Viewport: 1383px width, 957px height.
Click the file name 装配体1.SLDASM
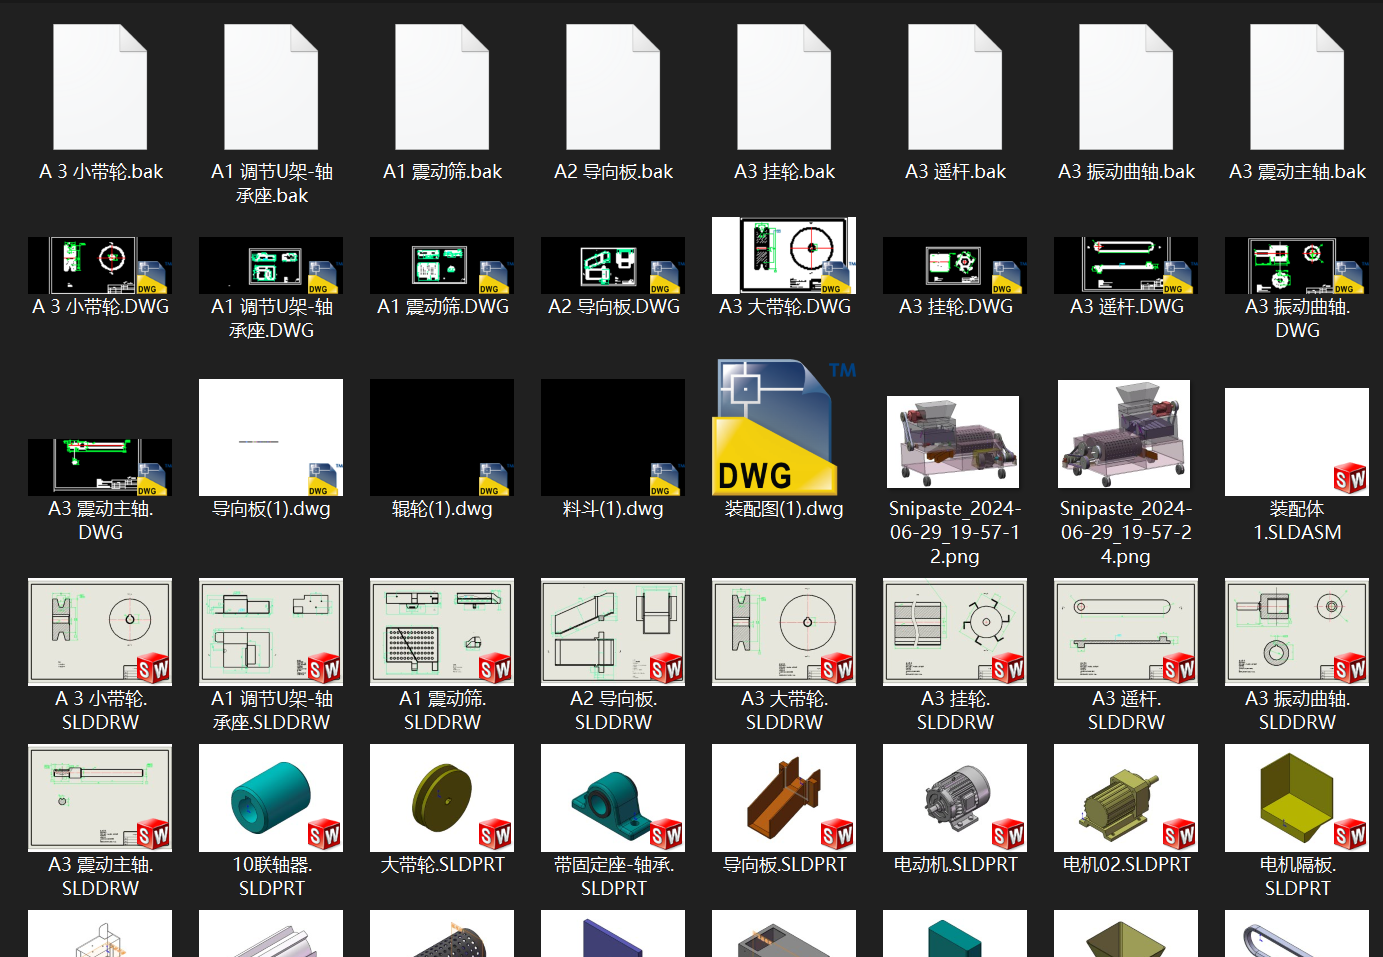pyautogui.click(x=1297, y=521)
